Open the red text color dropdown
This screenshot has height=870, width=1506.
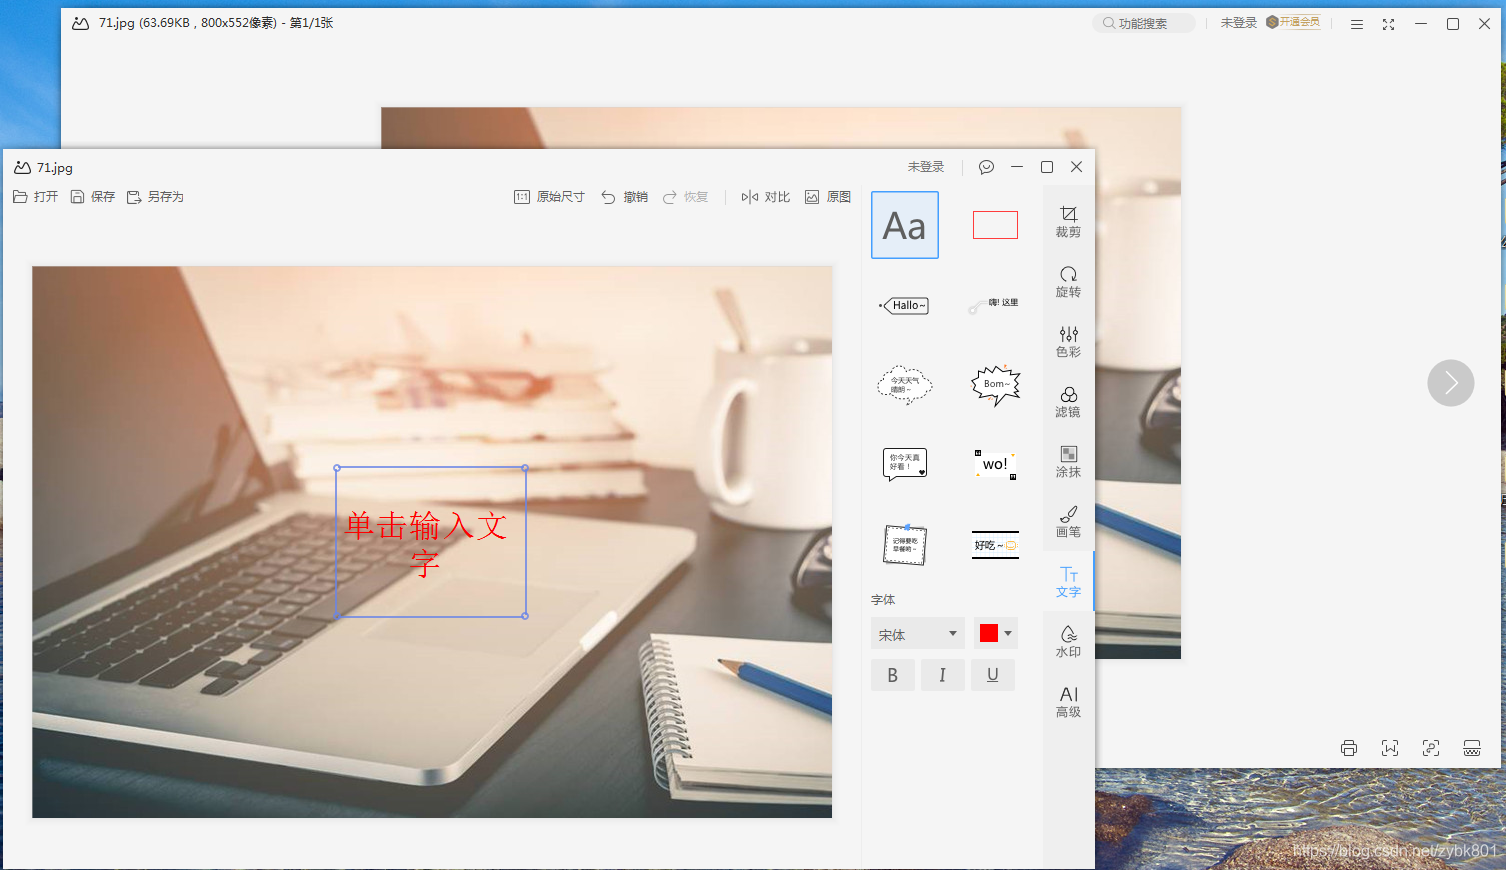click(996, 633)
